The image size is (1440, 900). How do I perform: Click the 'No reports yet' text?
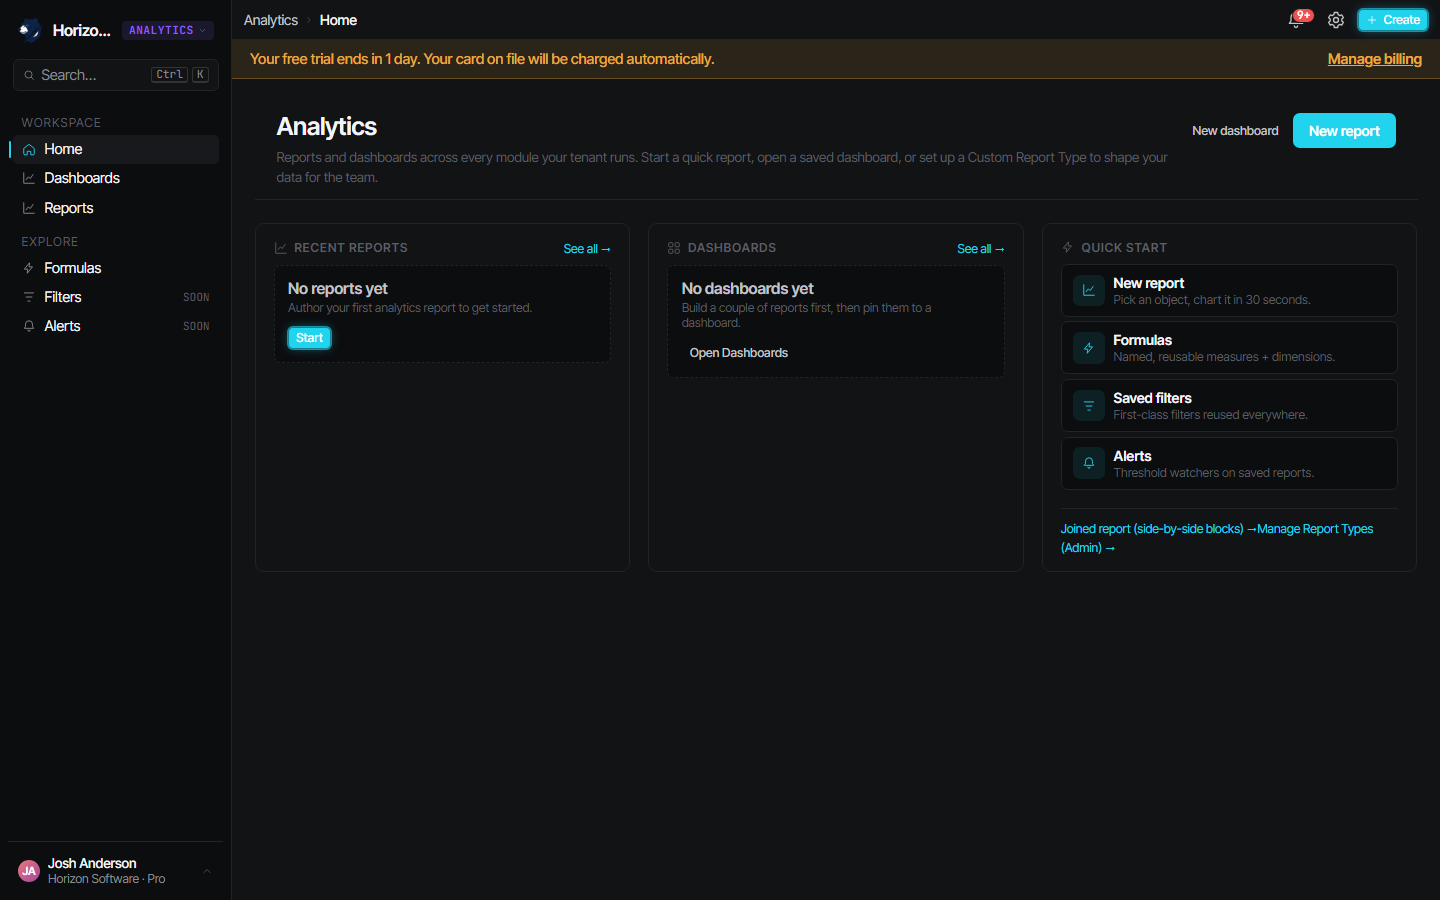pyautogui.click(x=337, y=288)
